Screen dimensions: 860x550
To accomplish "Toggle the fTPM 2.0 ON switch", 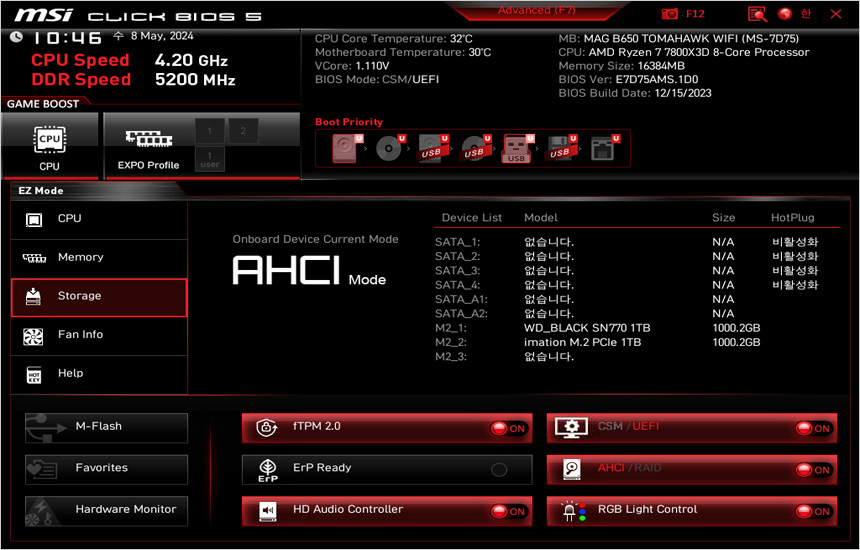I will pyautogui.click(x=508, y=428).
